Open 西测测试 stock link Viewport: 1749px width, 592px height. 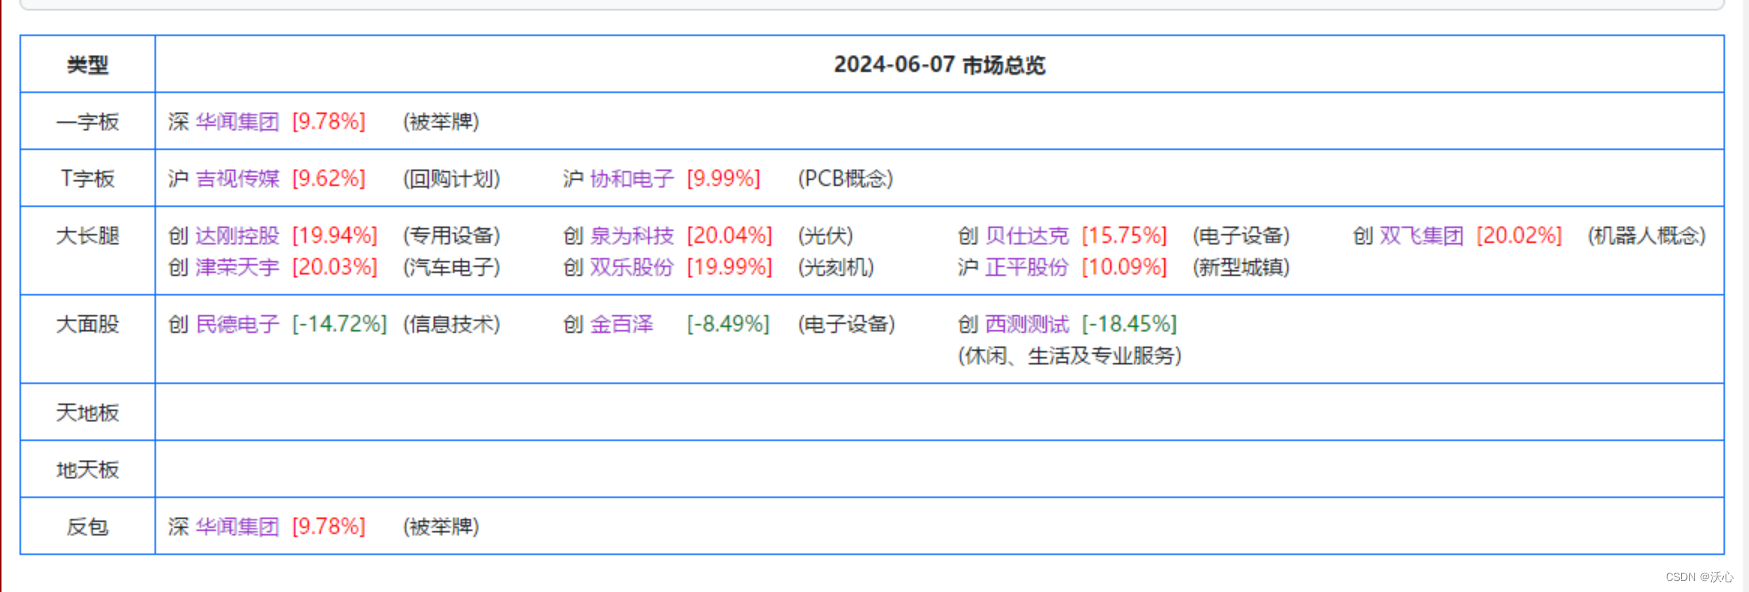pos(1027,325)
